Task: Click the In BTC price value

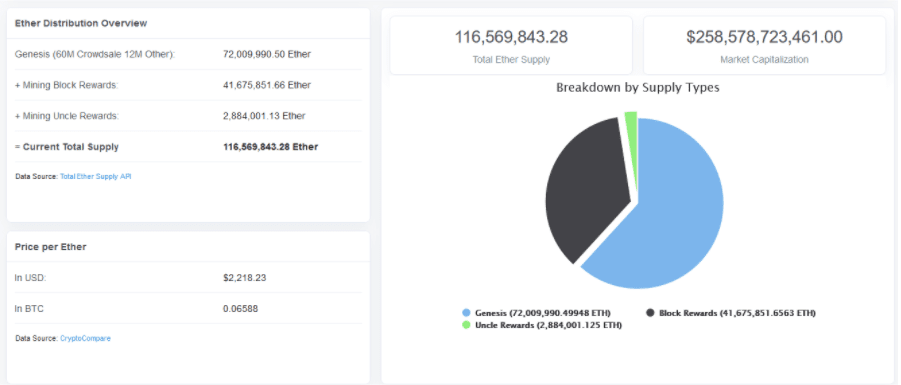Action: tap(240, 309)
